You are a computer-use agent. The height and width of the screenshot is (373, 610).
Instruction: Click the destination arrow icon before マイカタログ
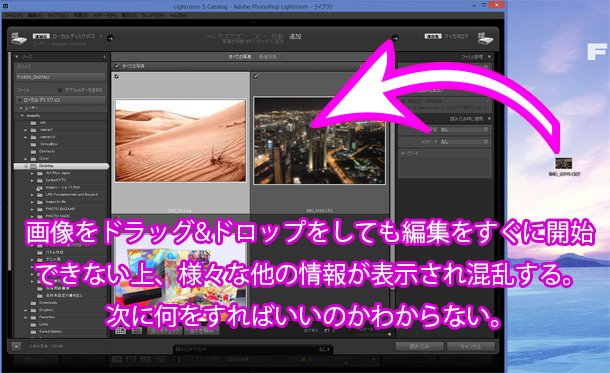click(395, 38)
